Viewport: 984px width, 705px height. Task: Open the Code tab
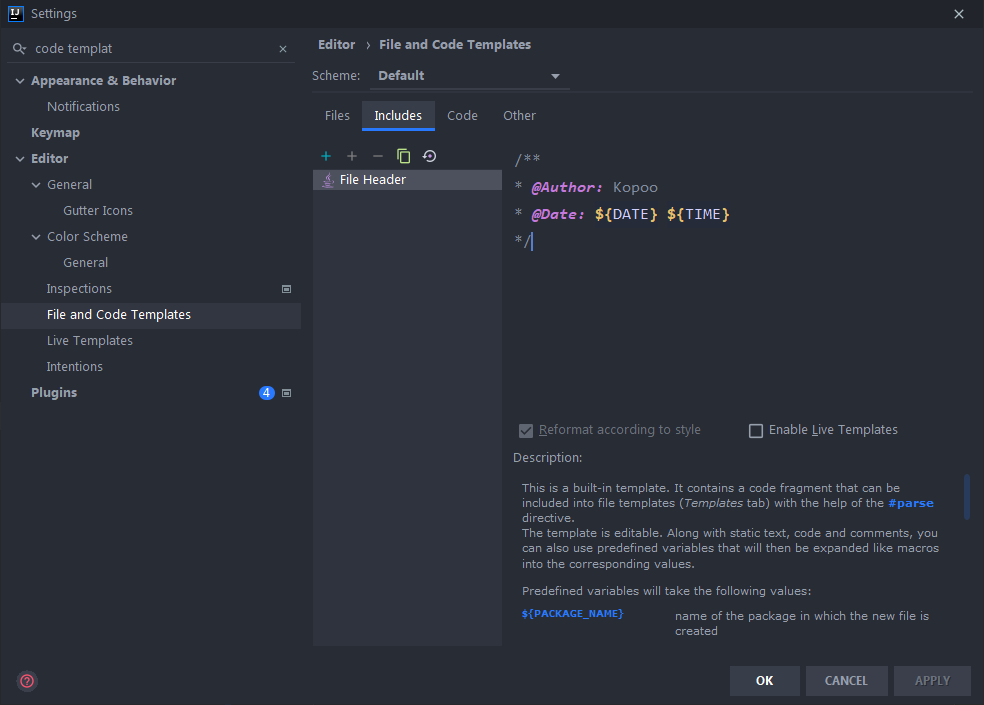point(462,116)
